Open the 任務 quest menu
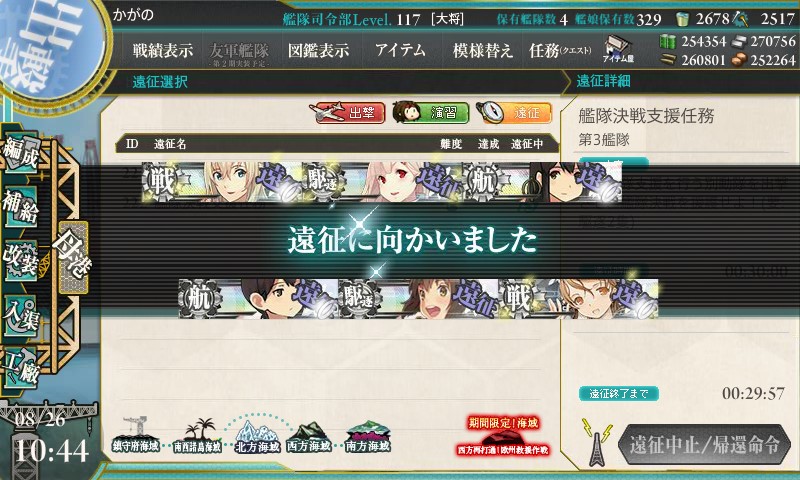This screenshot has width=800, height=480. click(560, 50)
